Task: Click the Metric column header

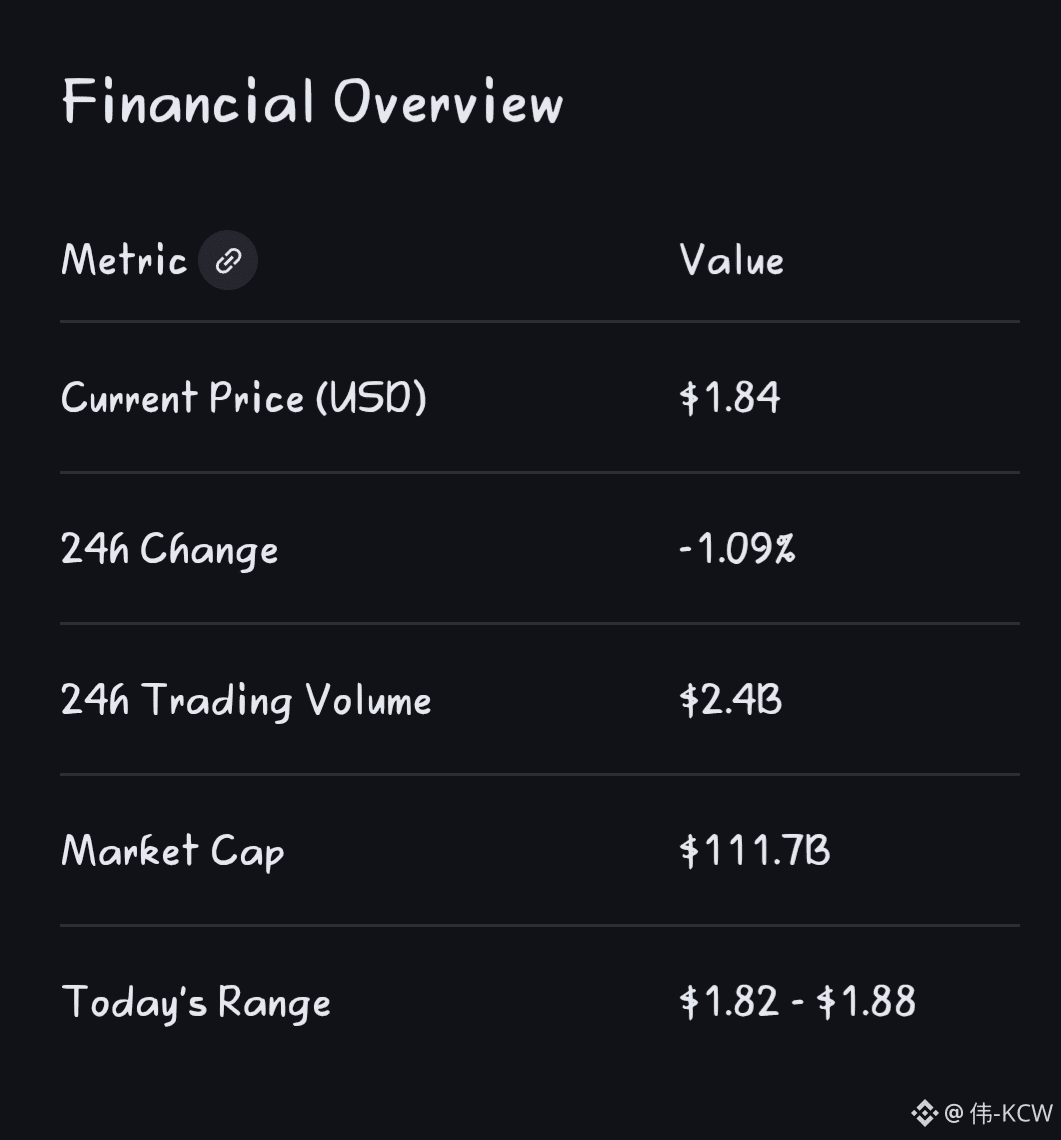Action: (x=124, y=261)
